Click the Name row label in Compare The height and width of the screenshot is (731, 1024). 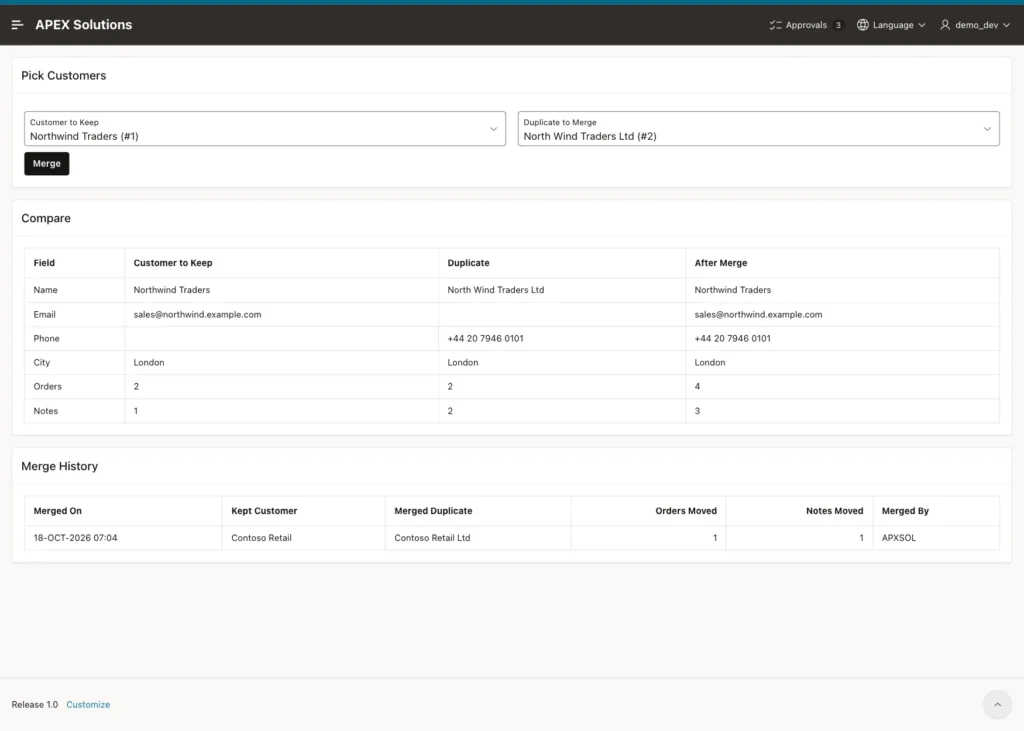(x=46, y=290)
